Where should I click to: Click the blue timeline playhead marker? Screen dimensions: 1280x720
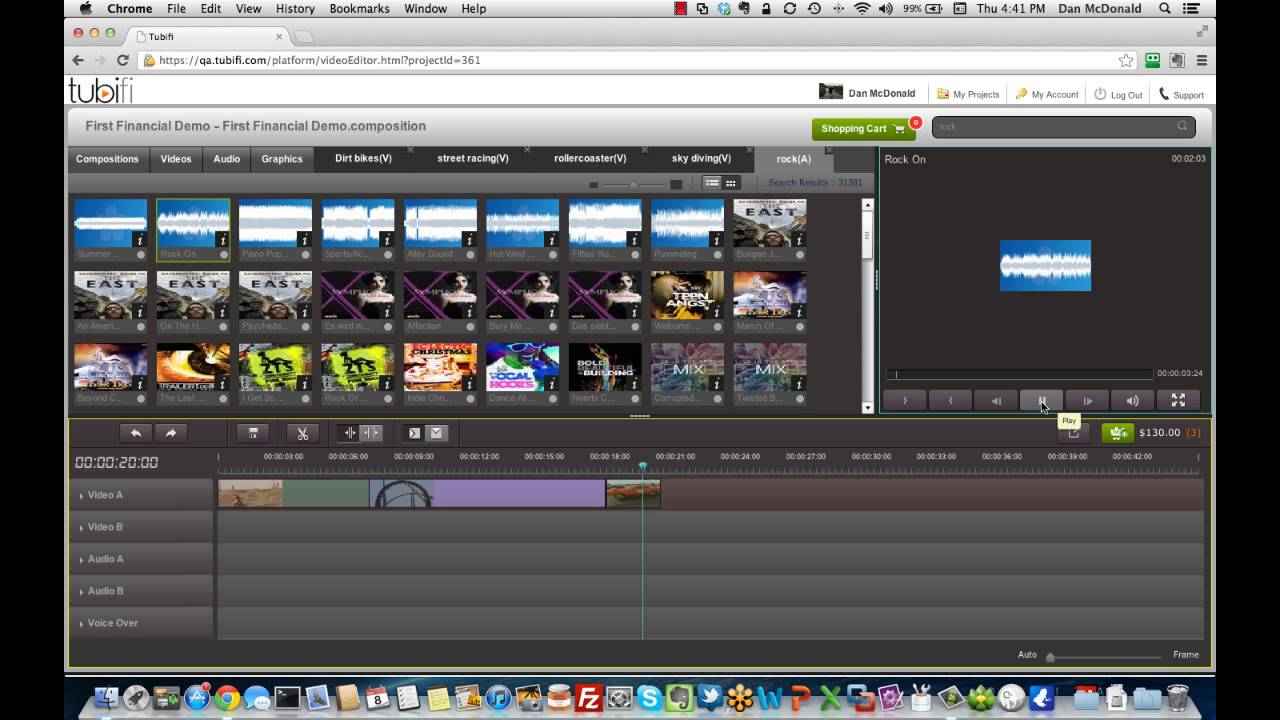(643, 466)
